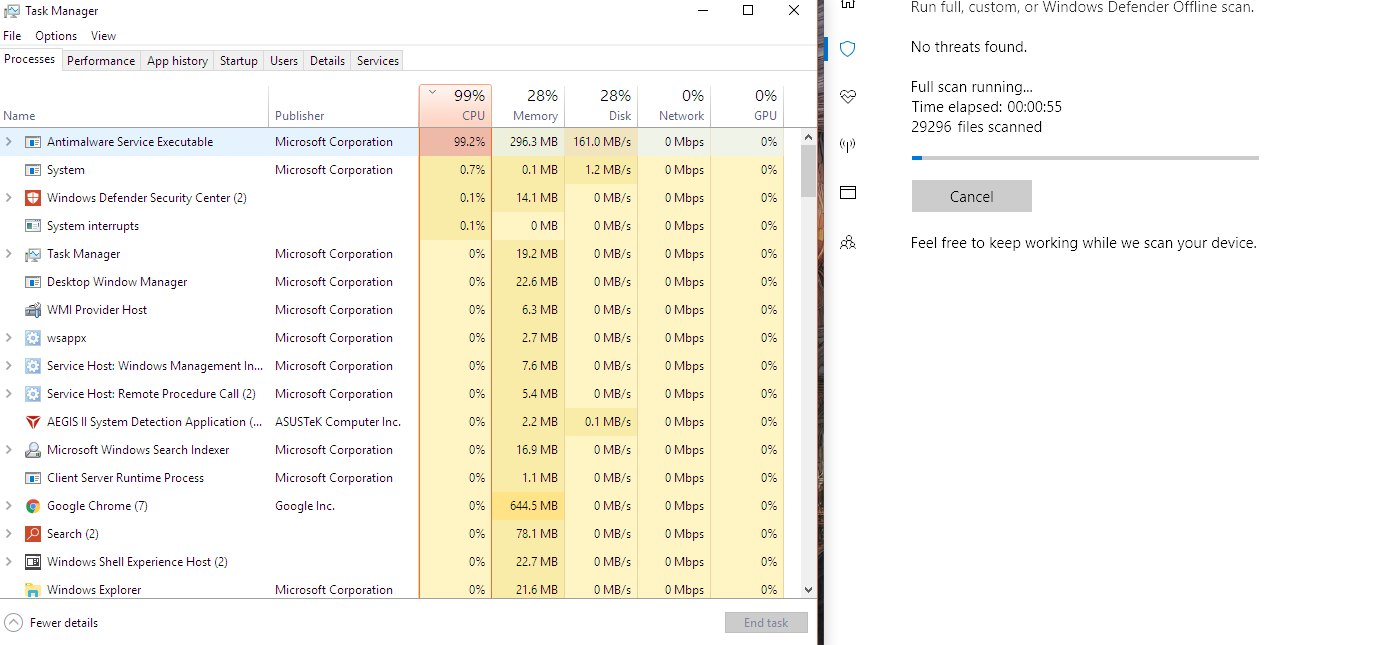Click the Task Manager title bar icon
The height and width of the screenshot is (645, 1380).
(11, 11)
